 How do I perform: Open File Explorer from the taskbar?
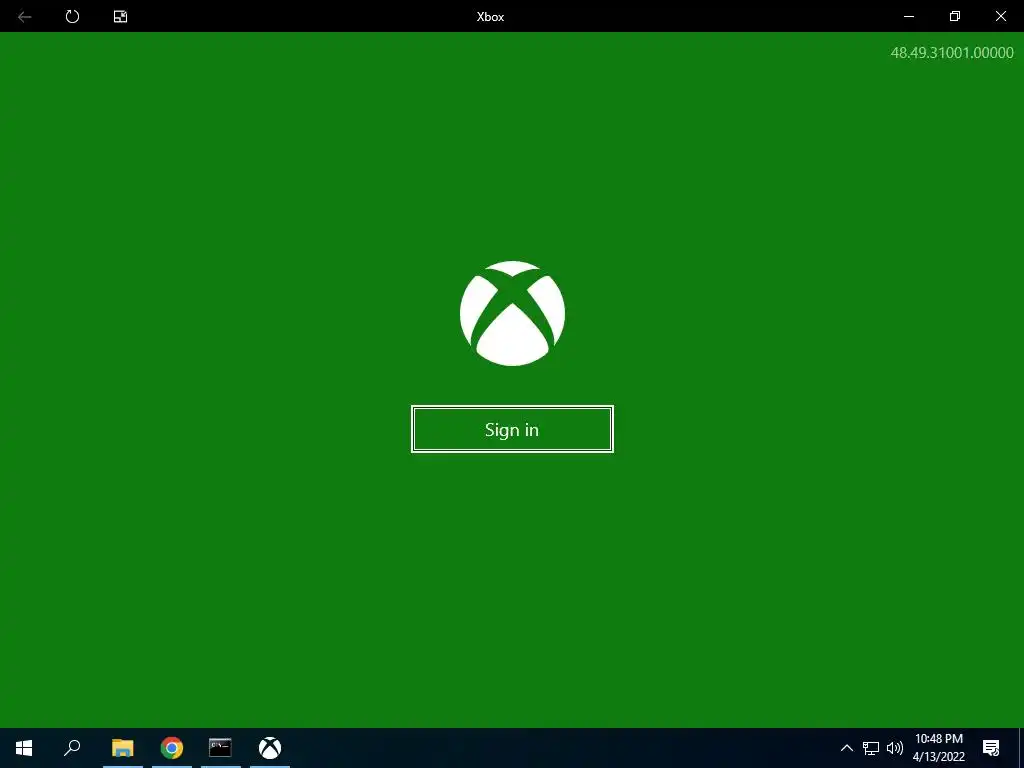click(x=123, y=748)
